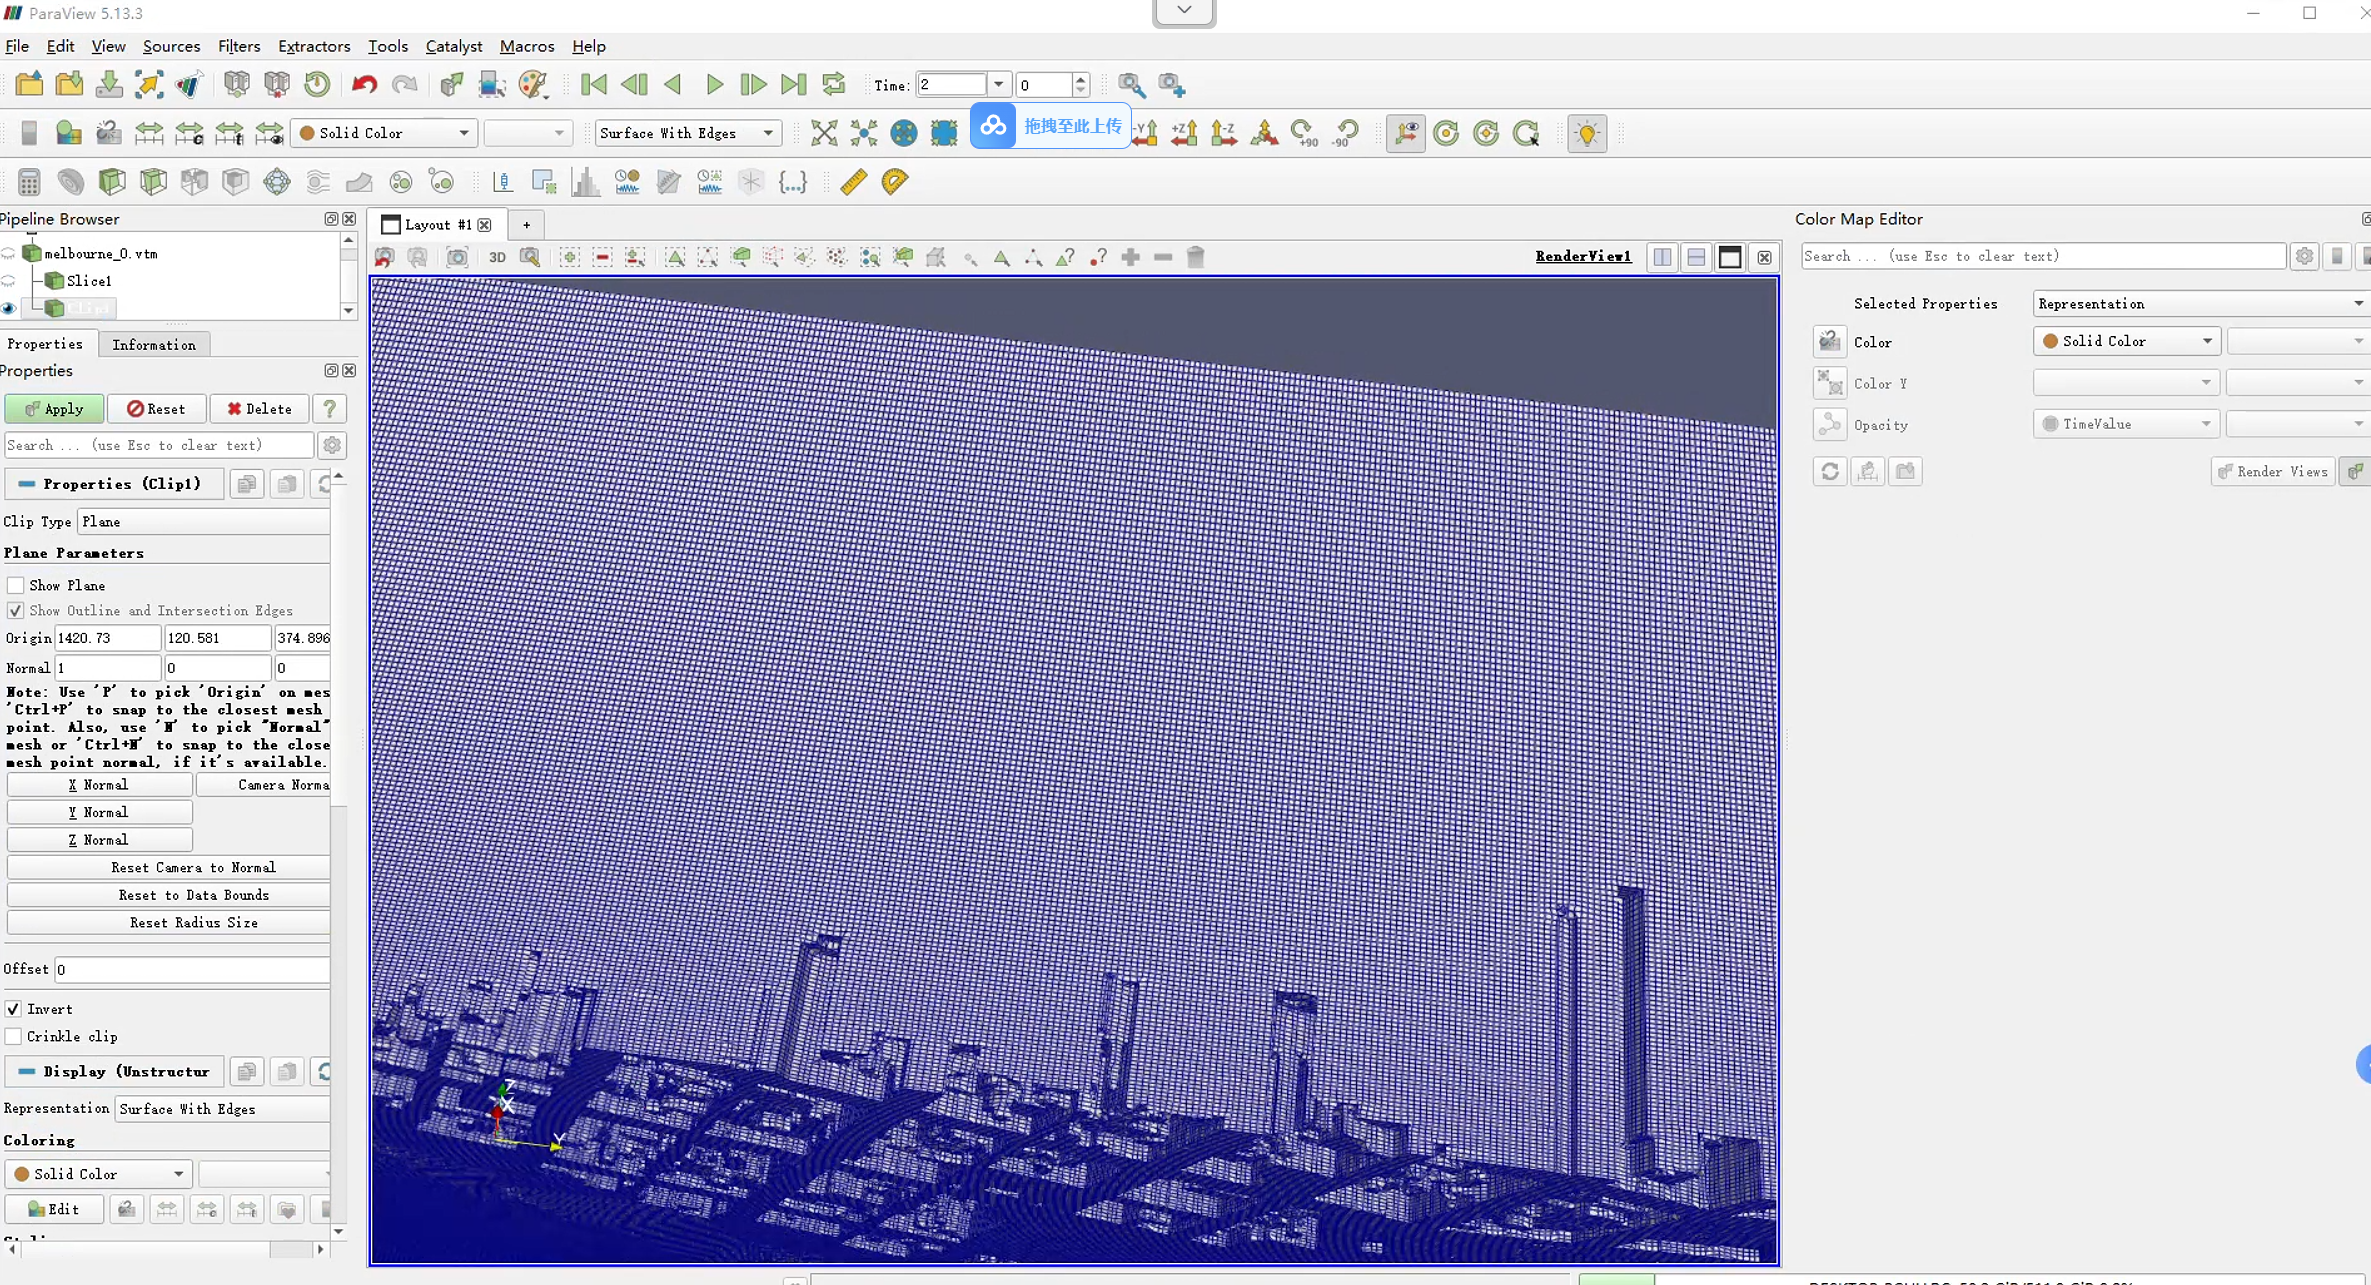2371x1285 pixels.
Task: Click the Split view horizontally icon
Action: pyautogui.click(x=1662, y=257)
